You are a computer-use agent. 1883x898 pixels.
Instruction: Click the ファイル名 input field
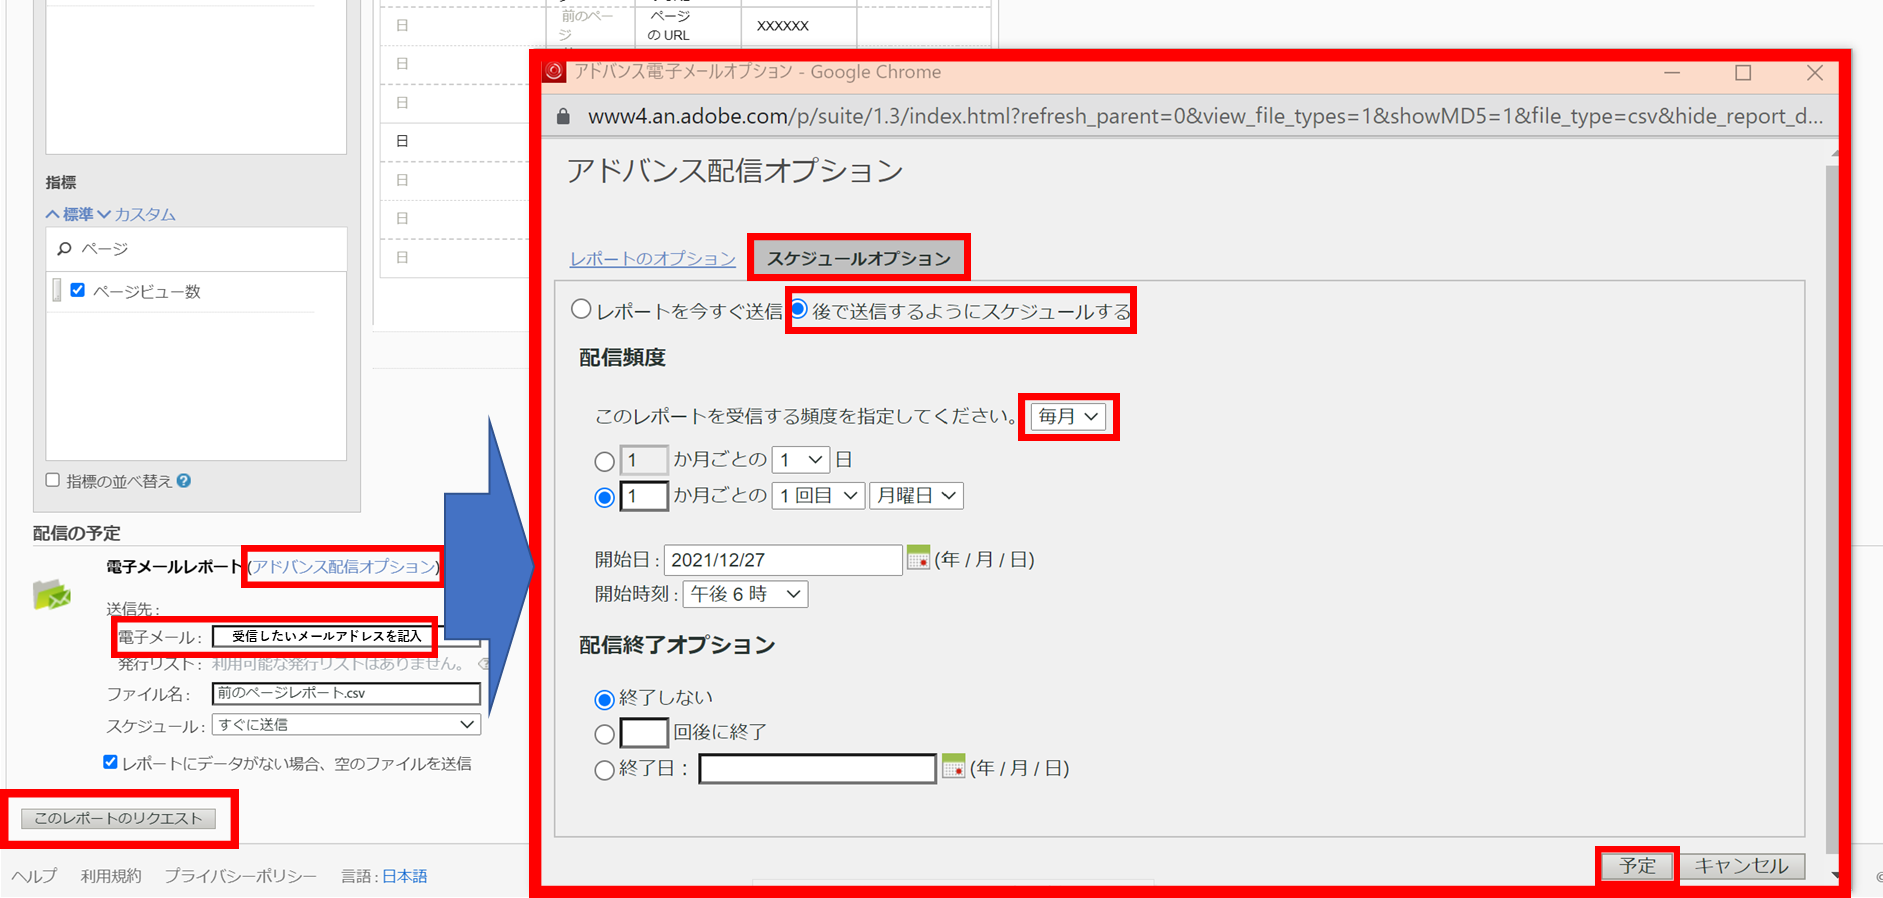(x=346, y=693)
